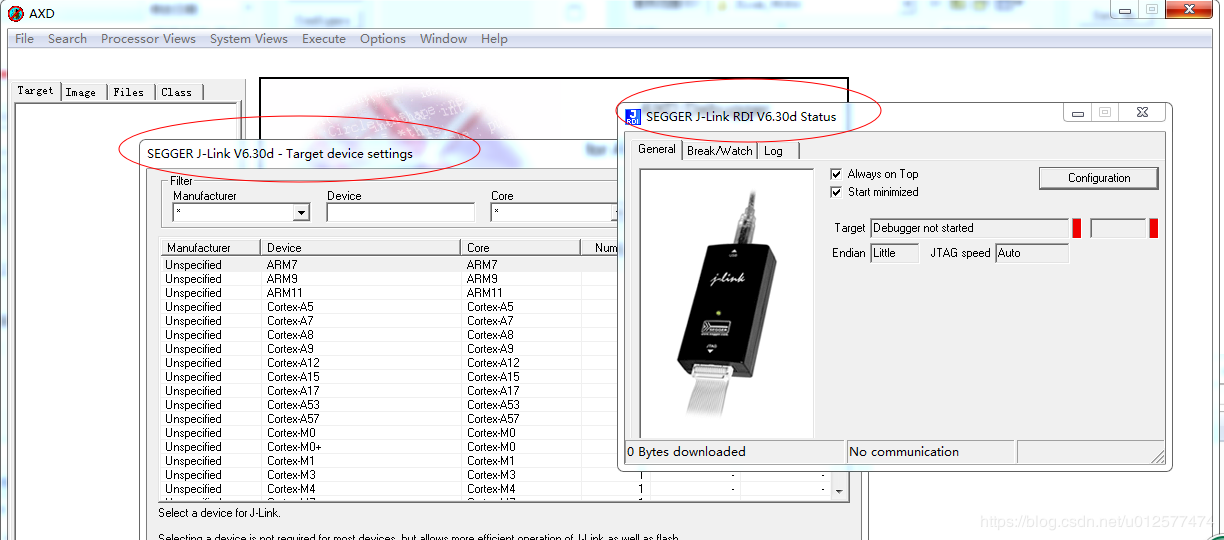
Task: Click the Core column header
Action: 520,247
